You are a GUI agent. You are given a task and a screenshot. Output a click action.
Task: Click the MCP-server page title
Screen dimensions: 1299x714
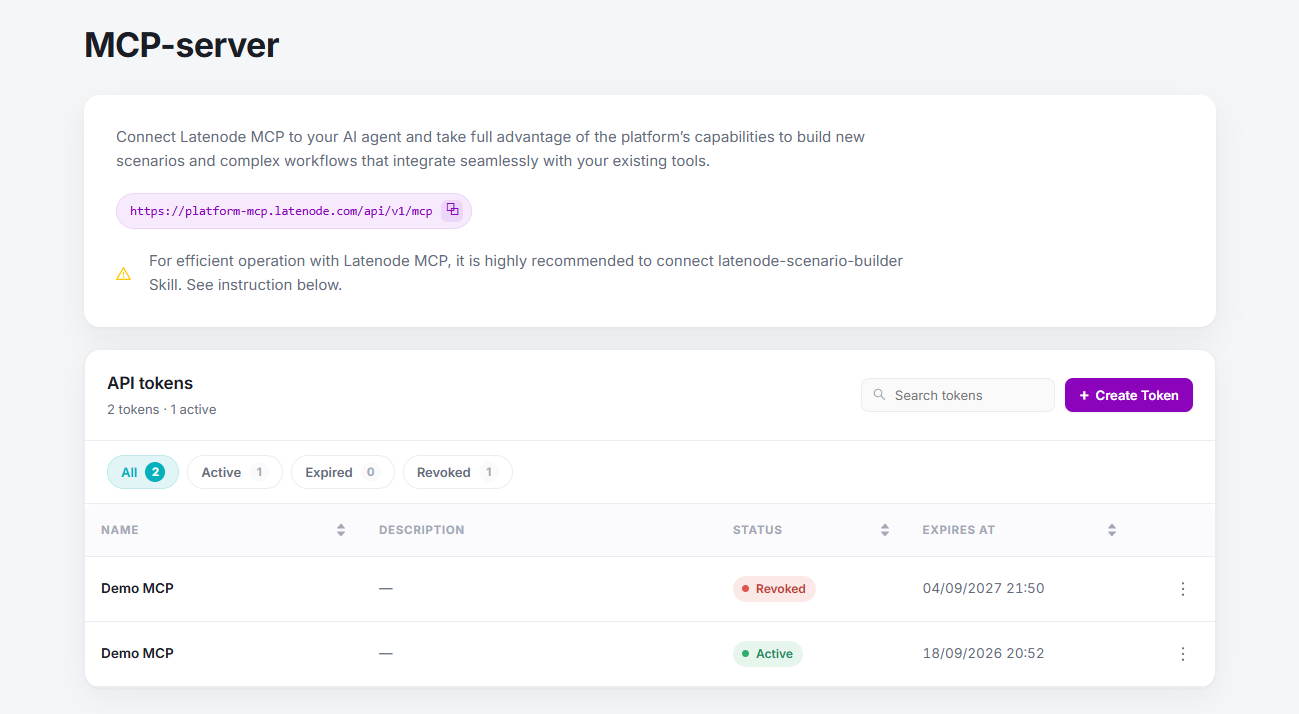[x=181, y=45]
